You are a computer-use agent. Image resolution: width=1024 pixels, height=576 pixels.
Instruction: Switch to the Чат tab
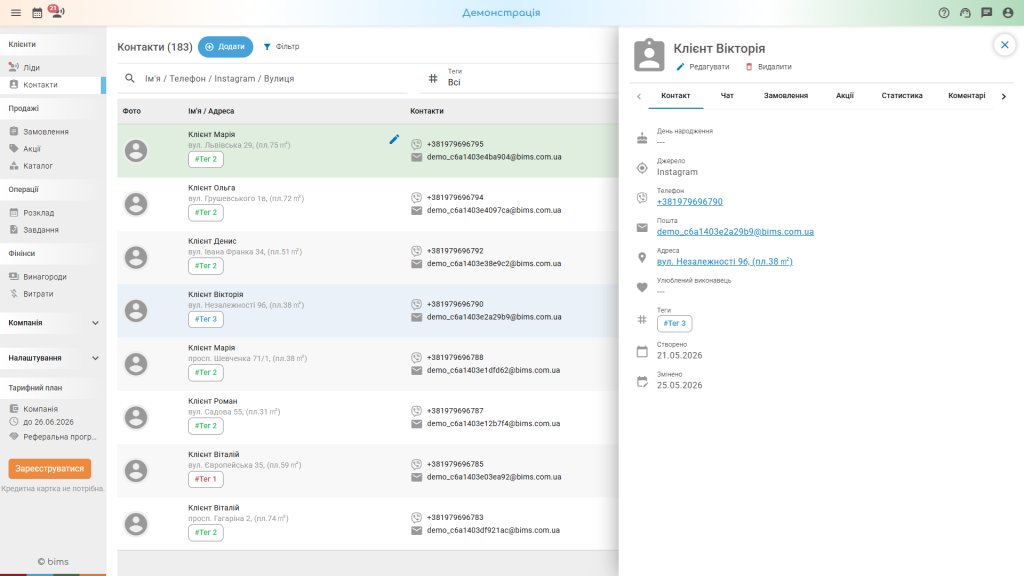coord(727,95)
